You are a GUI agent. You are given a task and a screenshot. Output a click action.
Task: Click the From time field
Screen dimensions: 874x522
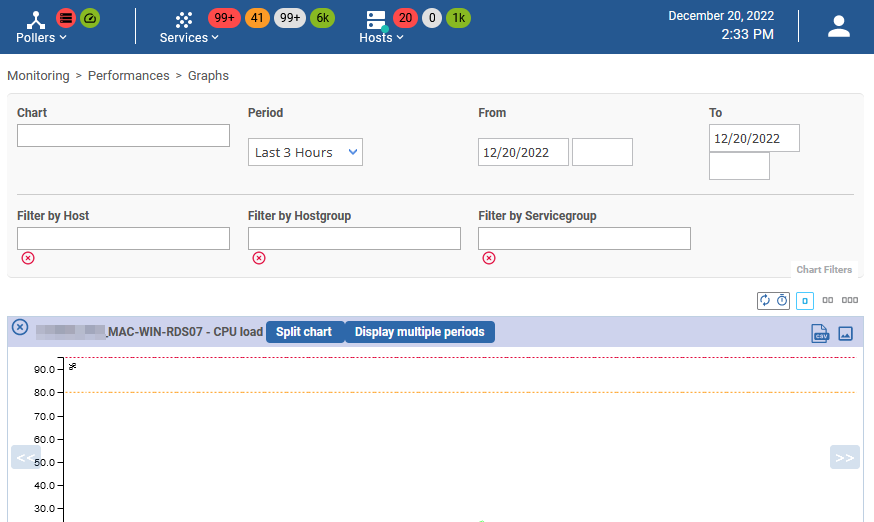point(603,152)
